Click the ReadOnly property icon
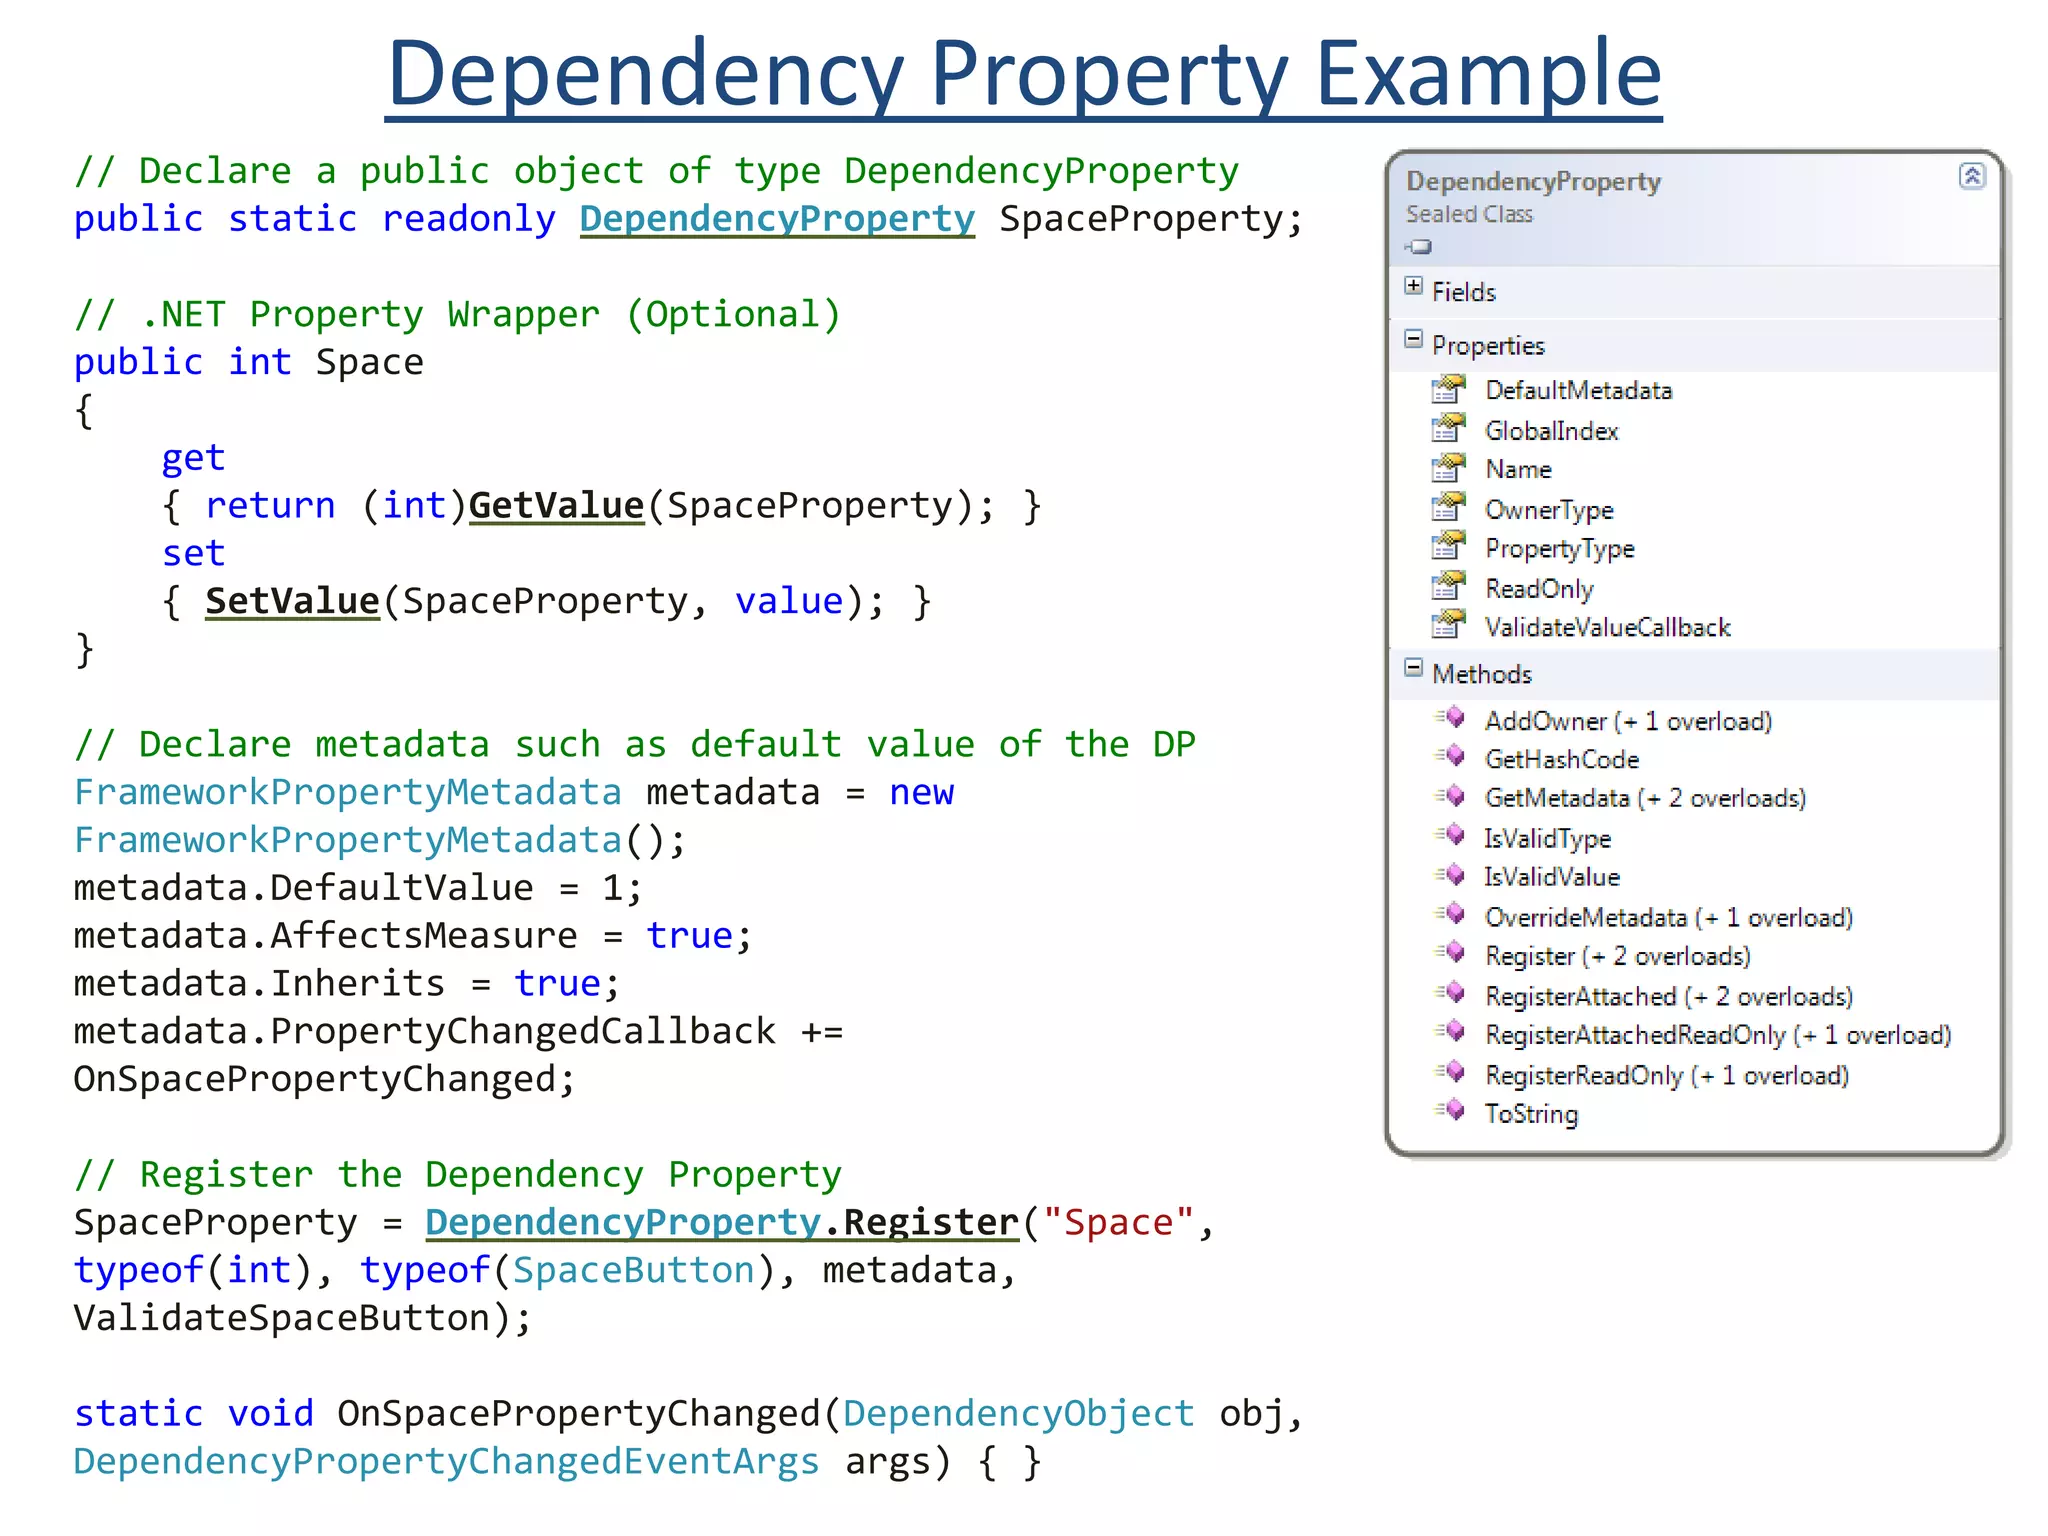The height and width of the screenshot is (1536, 2048). pos(1447,587)
